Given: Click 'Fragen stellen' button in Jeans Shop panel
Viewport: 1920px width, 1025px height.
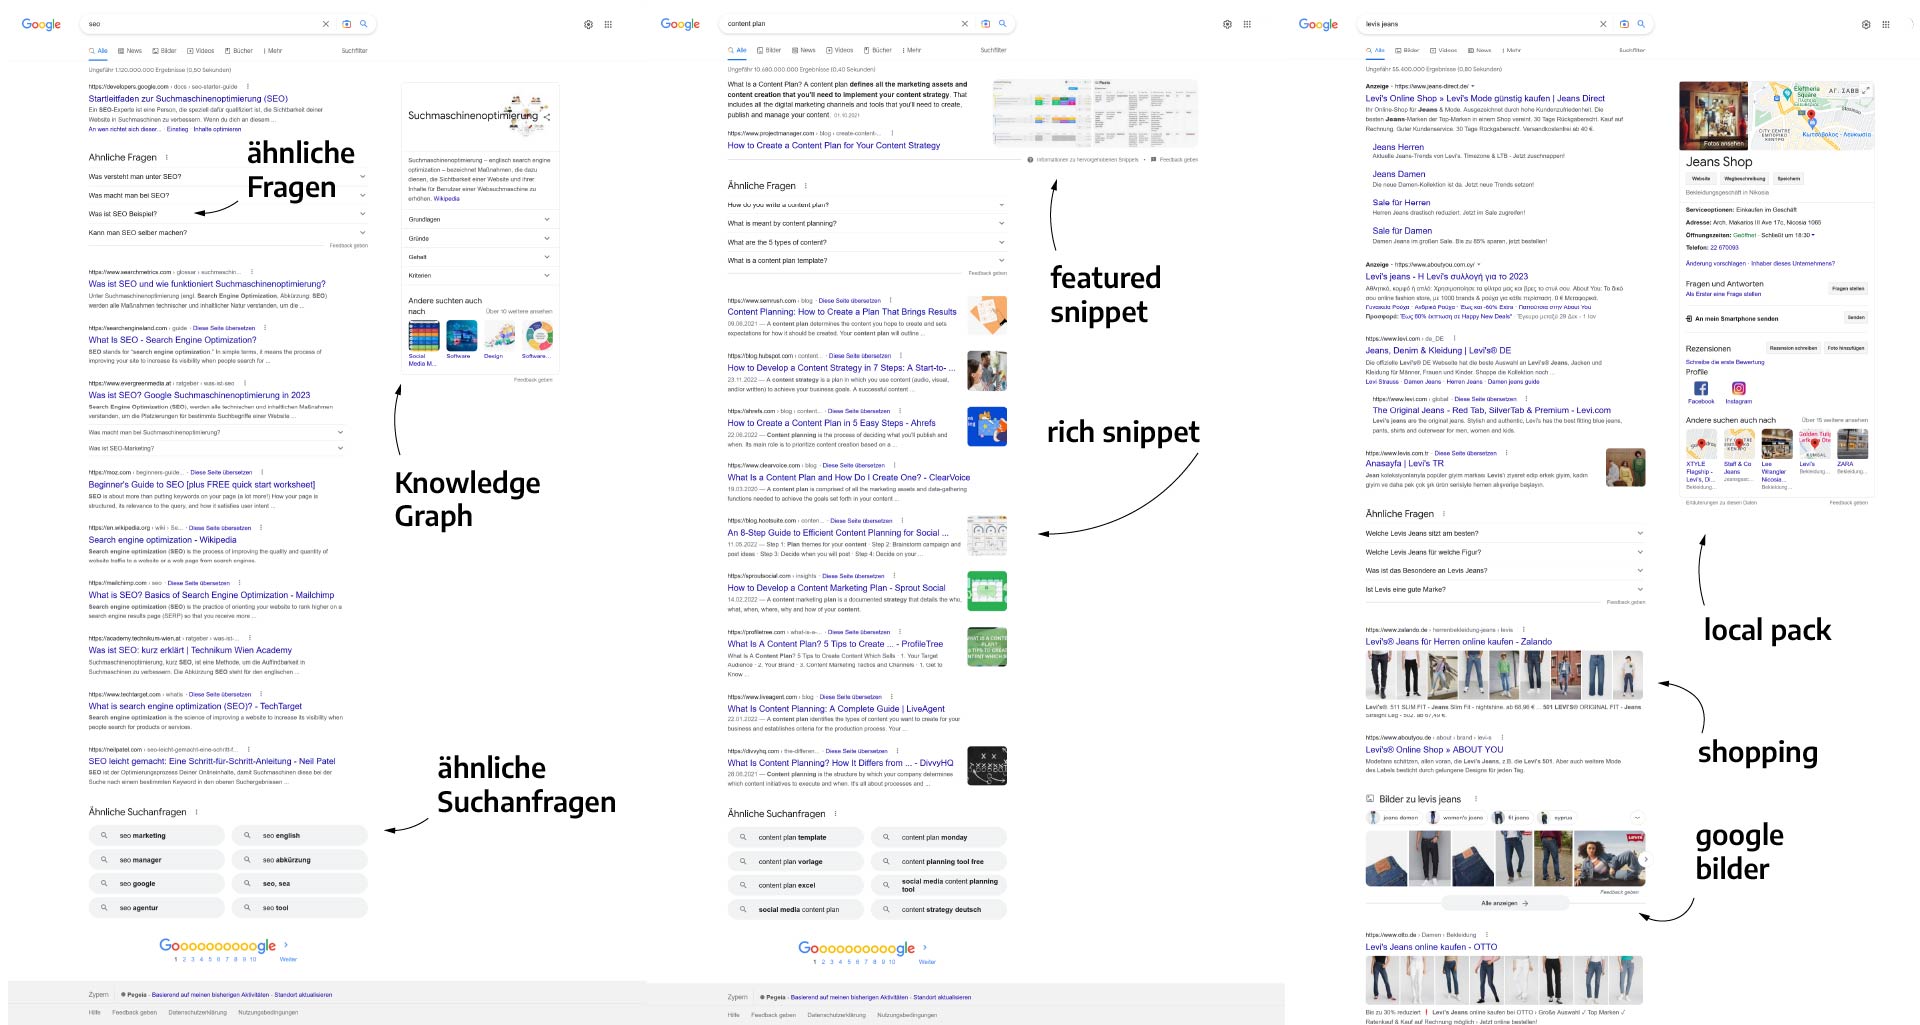Looking at the screenshot, I should (1848, 289).
